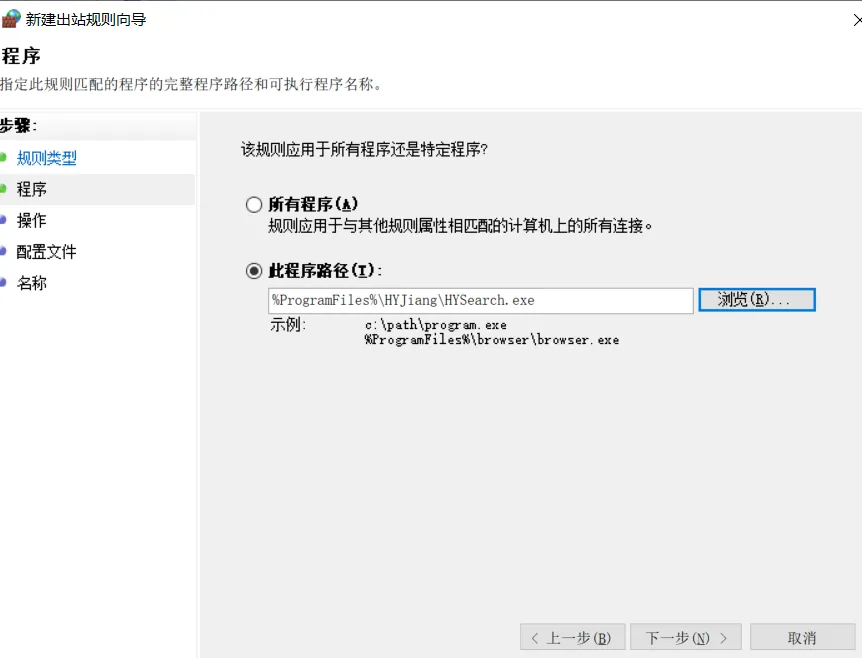Click green bullet beside 程序 step
This screenshot has height=658, width=862.
pyautogui.click(x=4, y=189)
